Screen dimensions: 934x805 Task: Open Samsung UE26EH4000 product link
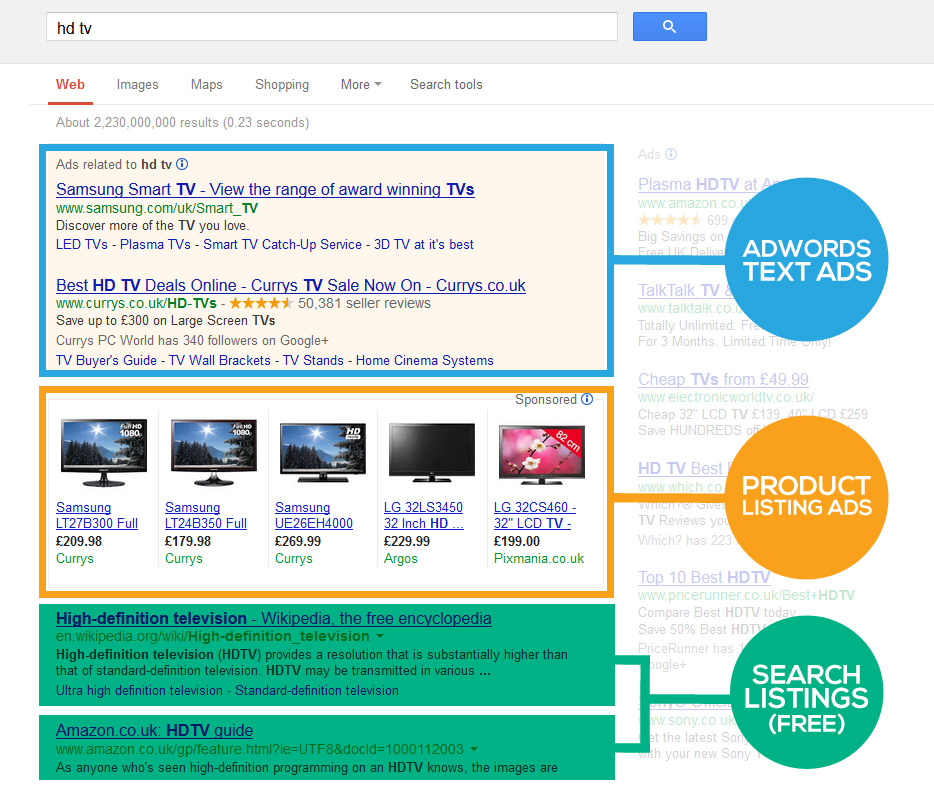(x=314, y=515)
